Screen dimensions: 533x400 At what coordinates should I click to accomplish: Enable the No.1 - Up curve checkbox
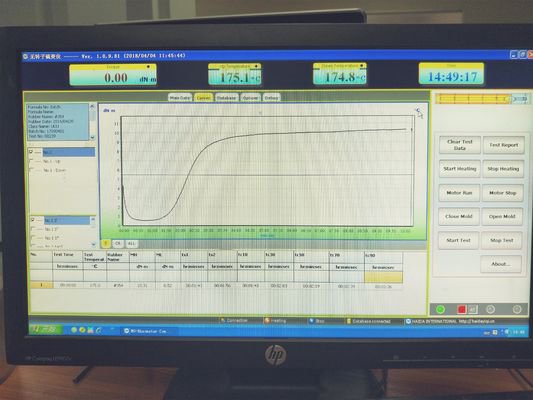(31, 161)
